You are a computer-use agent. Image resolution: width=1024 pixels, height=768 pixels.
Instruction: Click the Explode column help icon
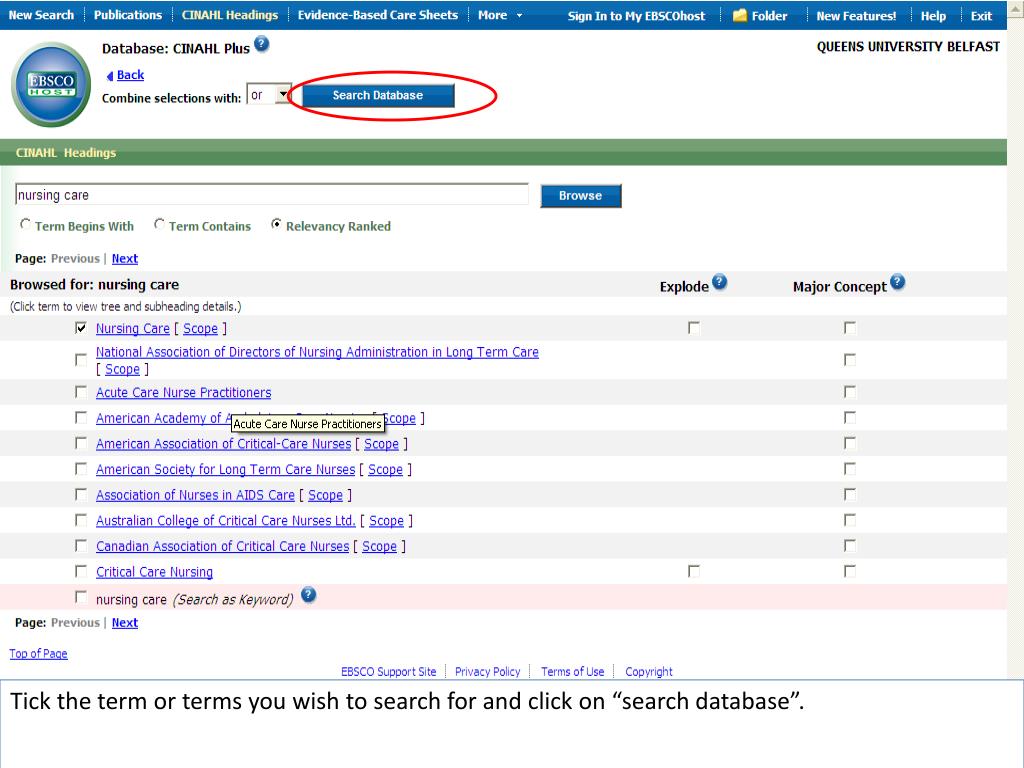(719, 282)
